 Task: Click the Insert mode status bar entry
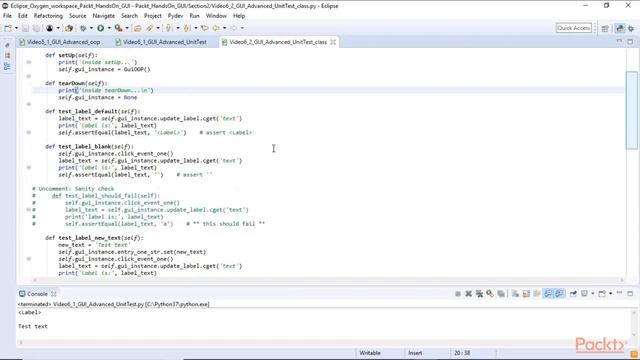[x=415, y=353]
